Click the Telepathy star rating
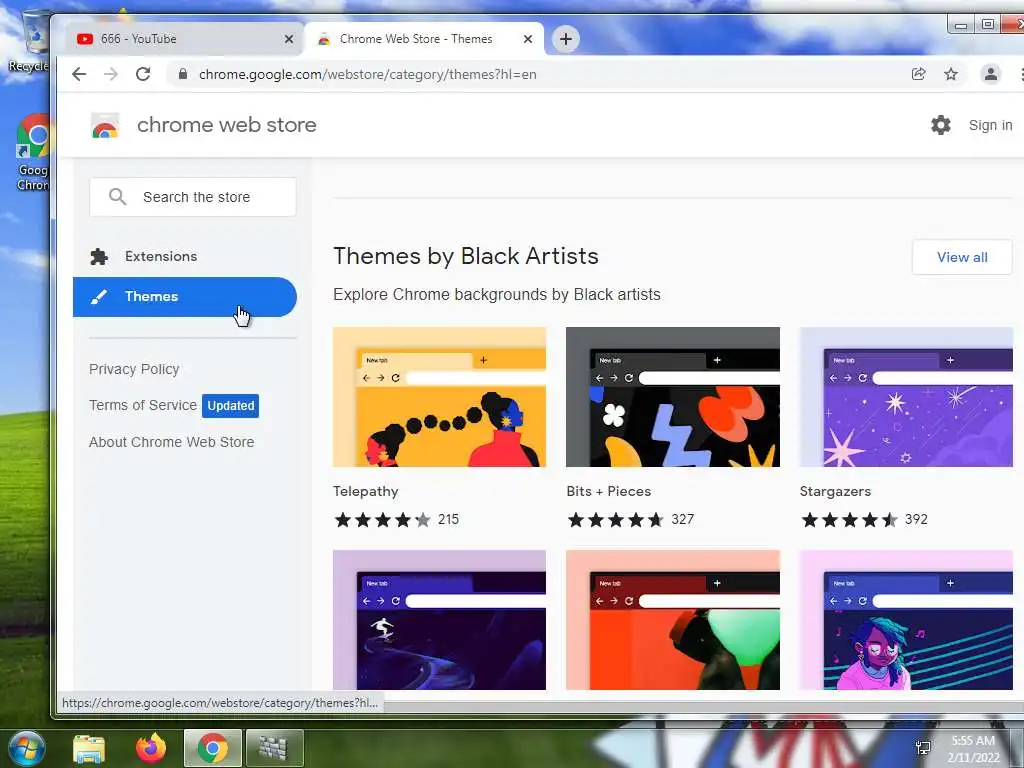The height and width of the screenshot is (768, 1024). (383, 520)
